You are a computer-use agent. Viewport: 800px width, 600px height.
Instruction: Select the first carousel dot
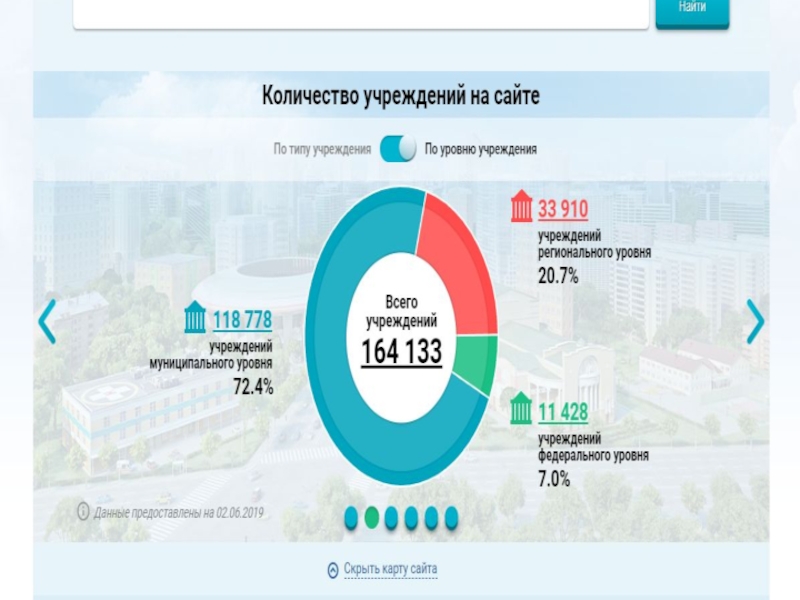click(352, 517)
